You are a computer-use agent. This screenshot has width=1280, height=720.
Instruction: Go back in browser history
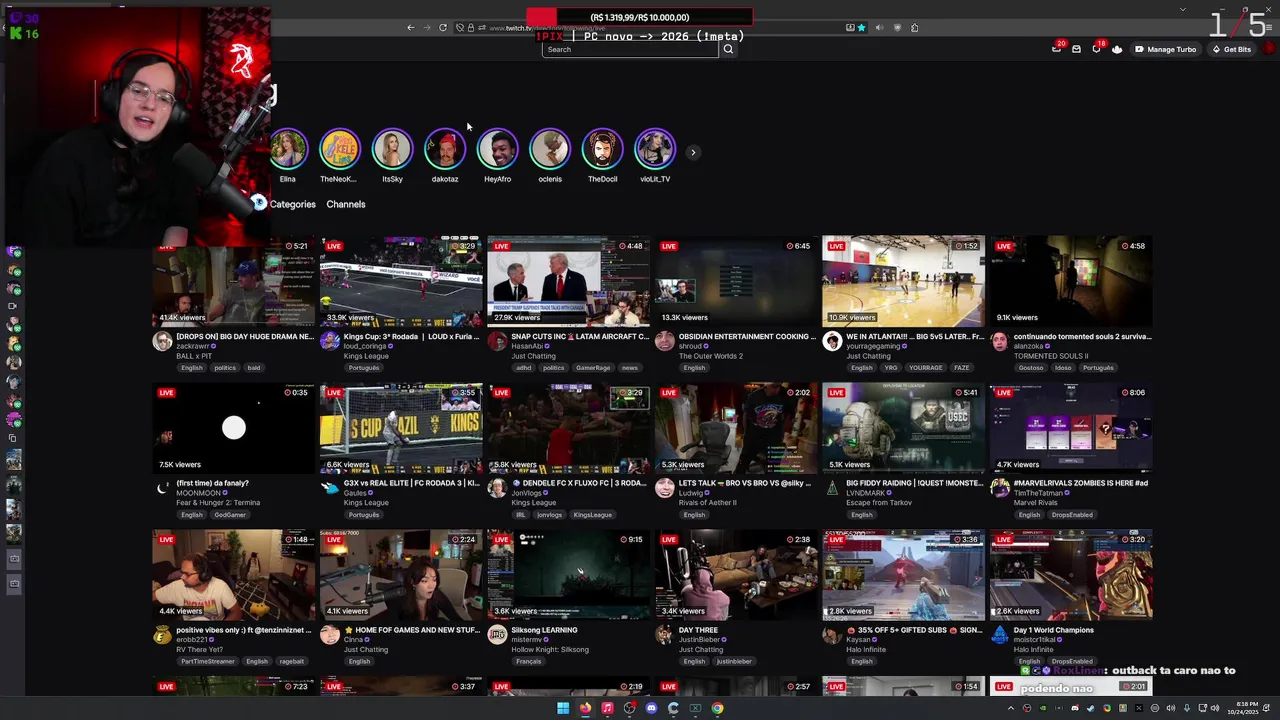pyautogui.click(x=410, y=27)
